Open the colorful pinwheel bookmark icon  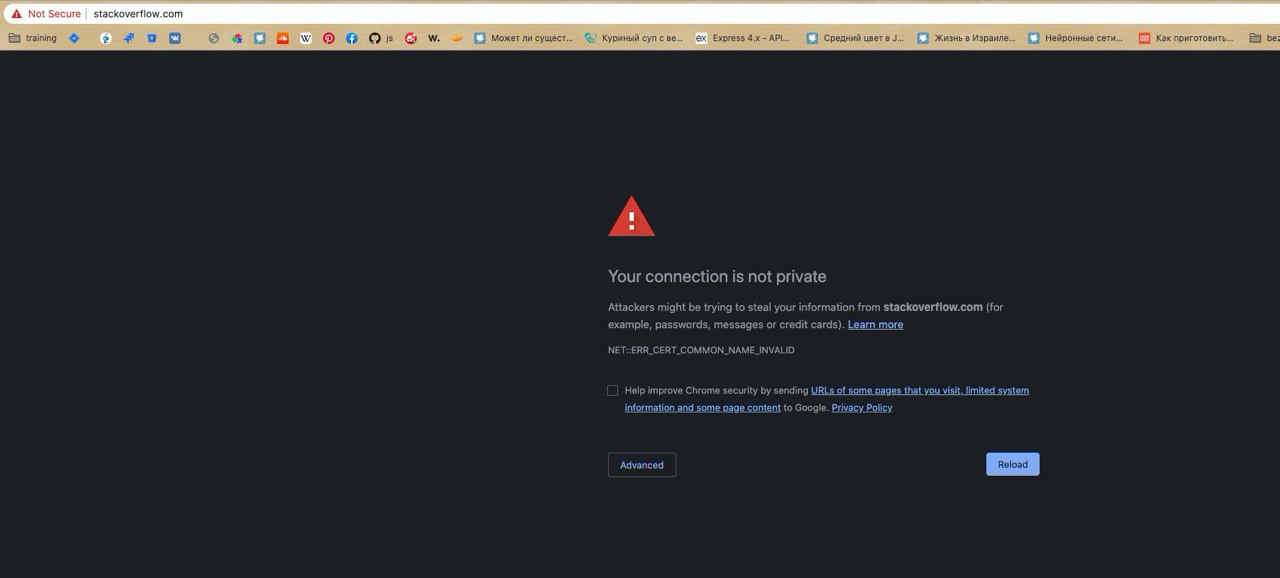coord(237,38)
